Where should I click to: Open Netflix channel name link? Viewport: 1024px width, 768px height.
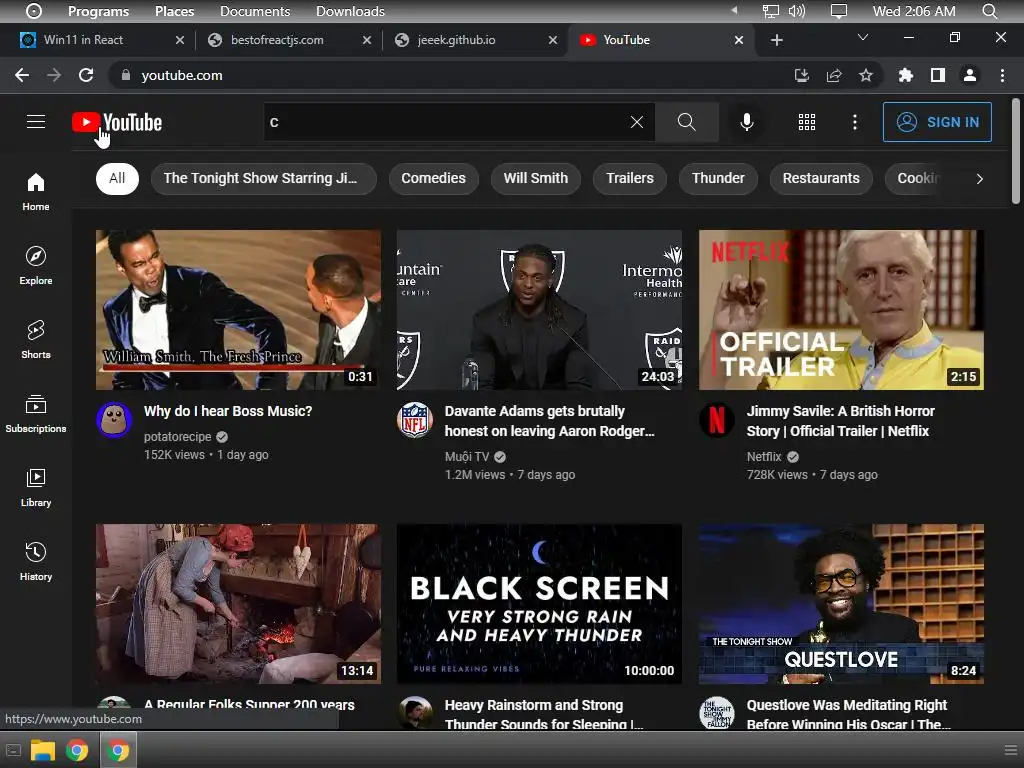click(x=763, y=456)
